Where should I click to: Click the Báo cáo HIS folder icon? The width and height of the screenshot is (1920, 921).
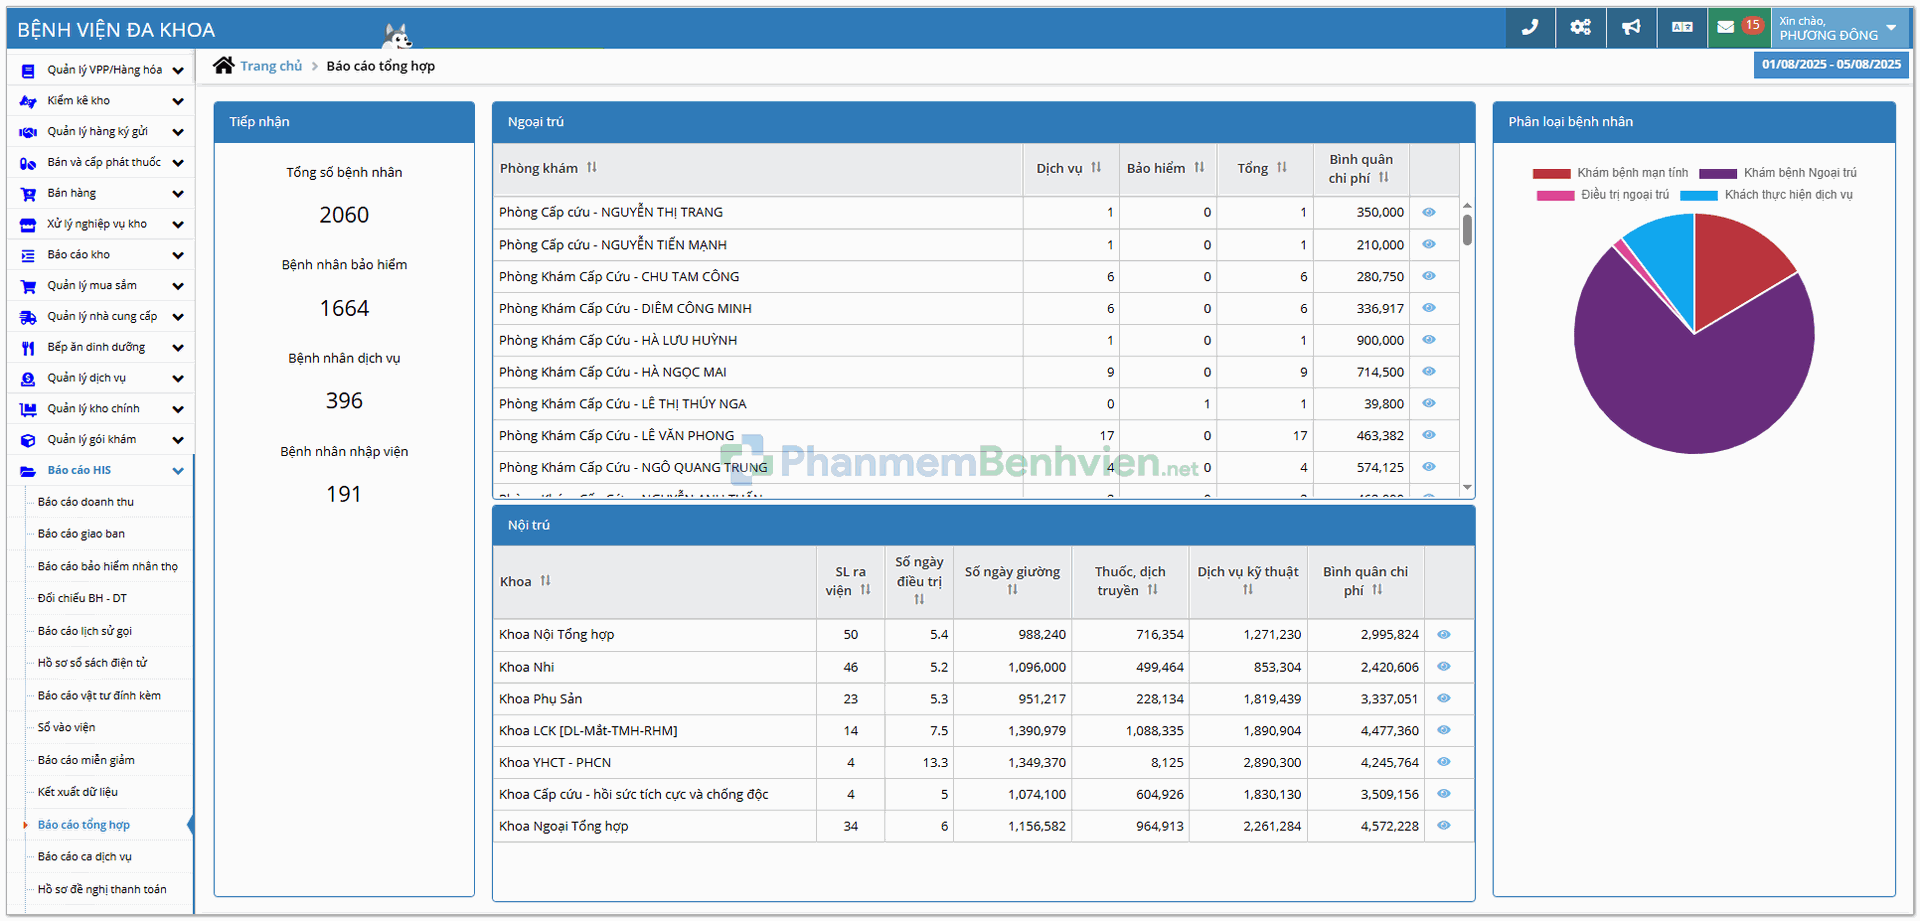[x=28, y=471]
